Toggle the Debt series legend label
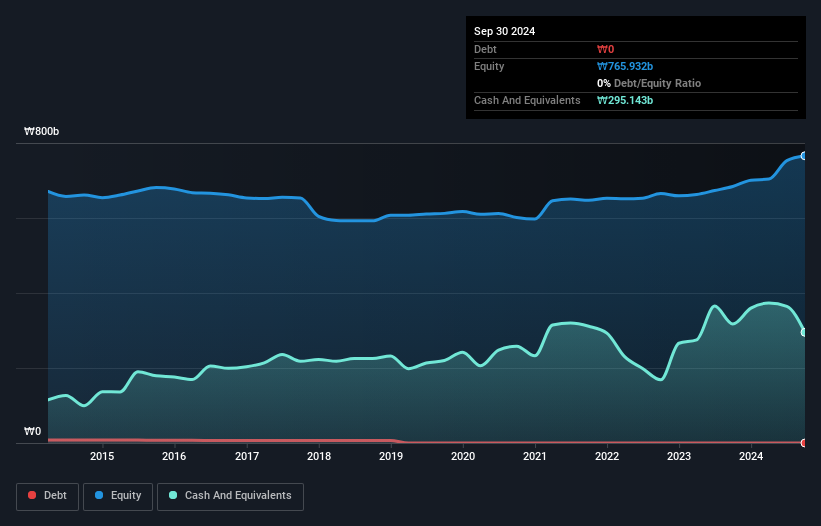The height and width of the screenshot is (526, 821). pyautogui.click(x=55, y=496)
